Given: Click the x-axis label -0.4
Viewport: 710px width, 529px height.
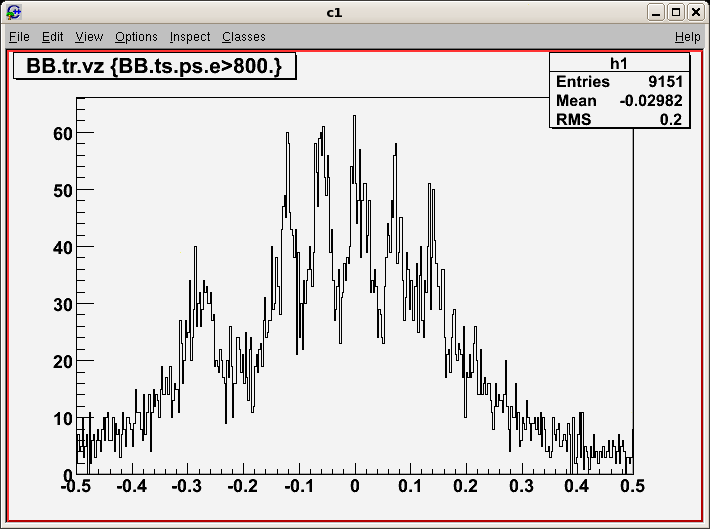Looking at the screenshot, I should (132, 486).
